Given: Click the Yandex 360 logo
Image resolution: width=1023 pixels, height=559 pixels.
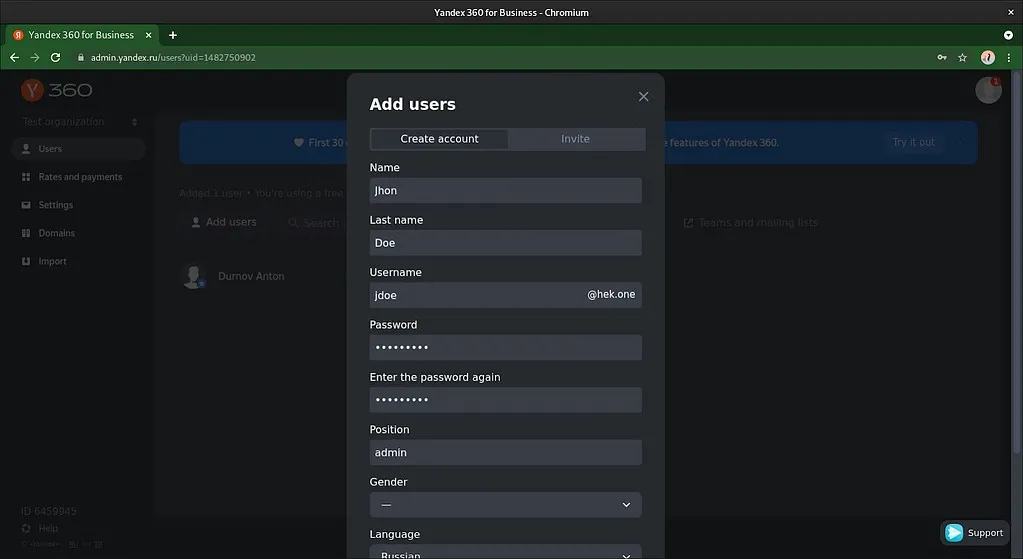Looking at the screenshot, I should click(x=57, y=90).
